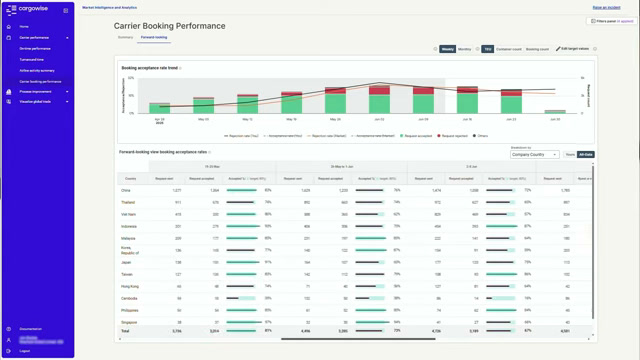The image size is (640, 360).
Task: Select TEU measurement toggle
Action: (487, 49)
